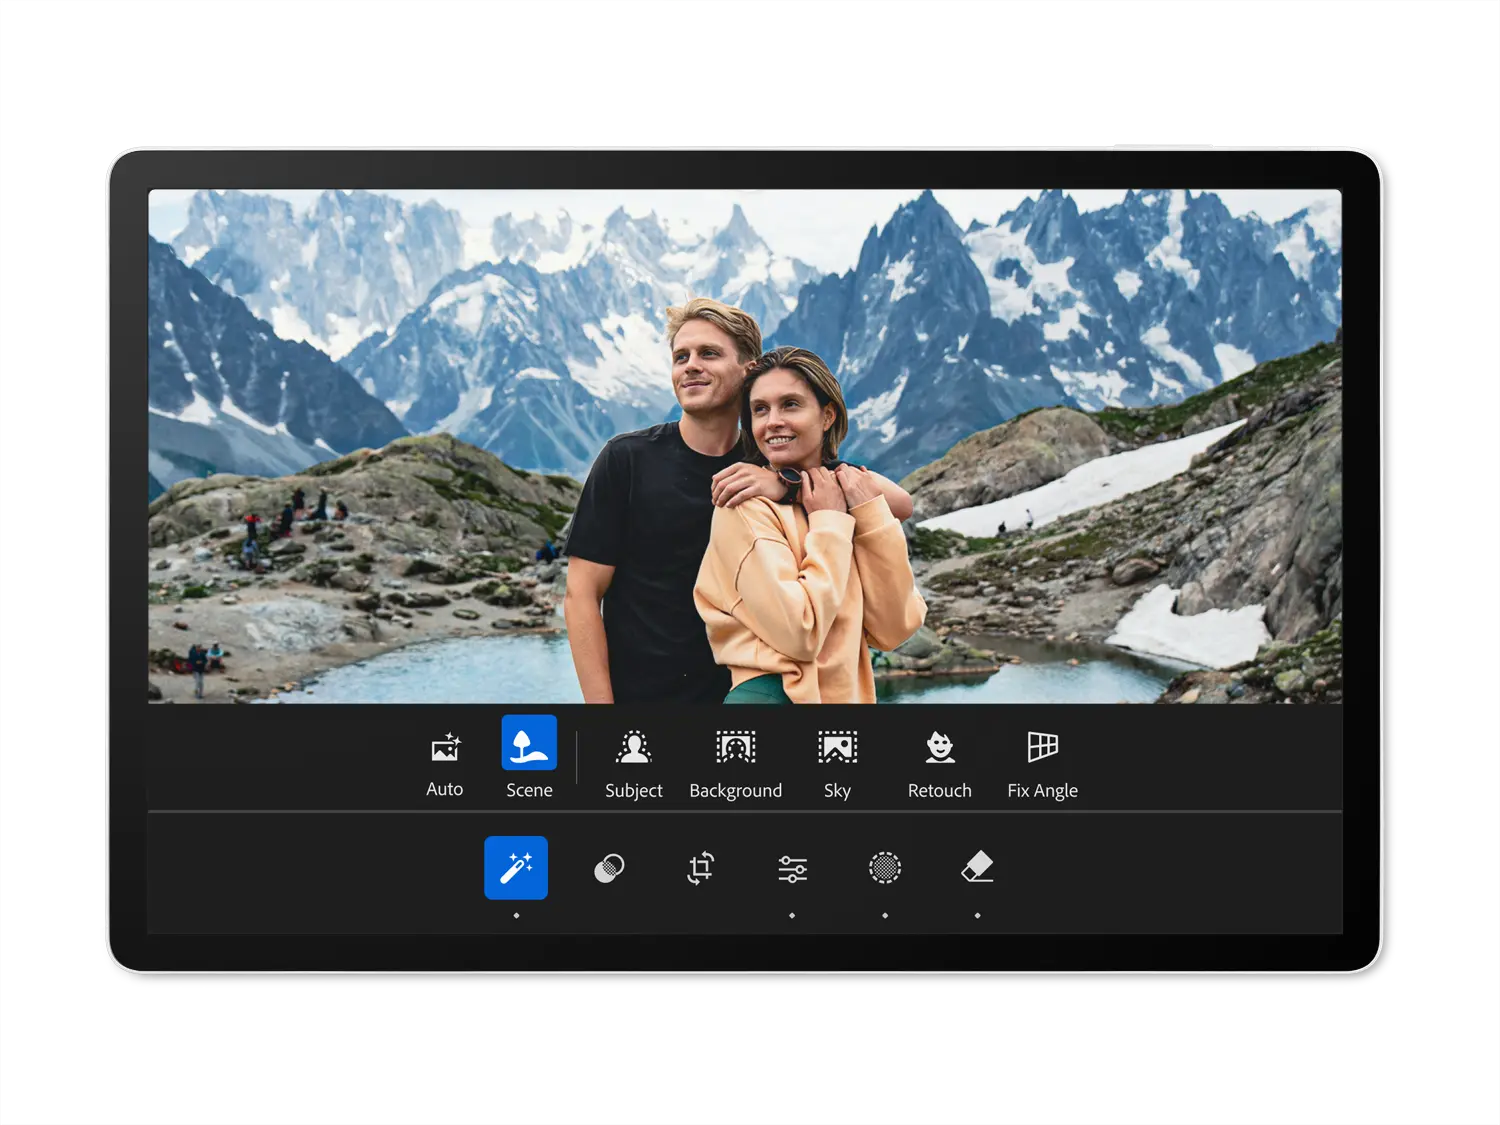1500x1125 pixels.
Task: Open the overlapping circles blend tool
Action: tap(609, 868)
